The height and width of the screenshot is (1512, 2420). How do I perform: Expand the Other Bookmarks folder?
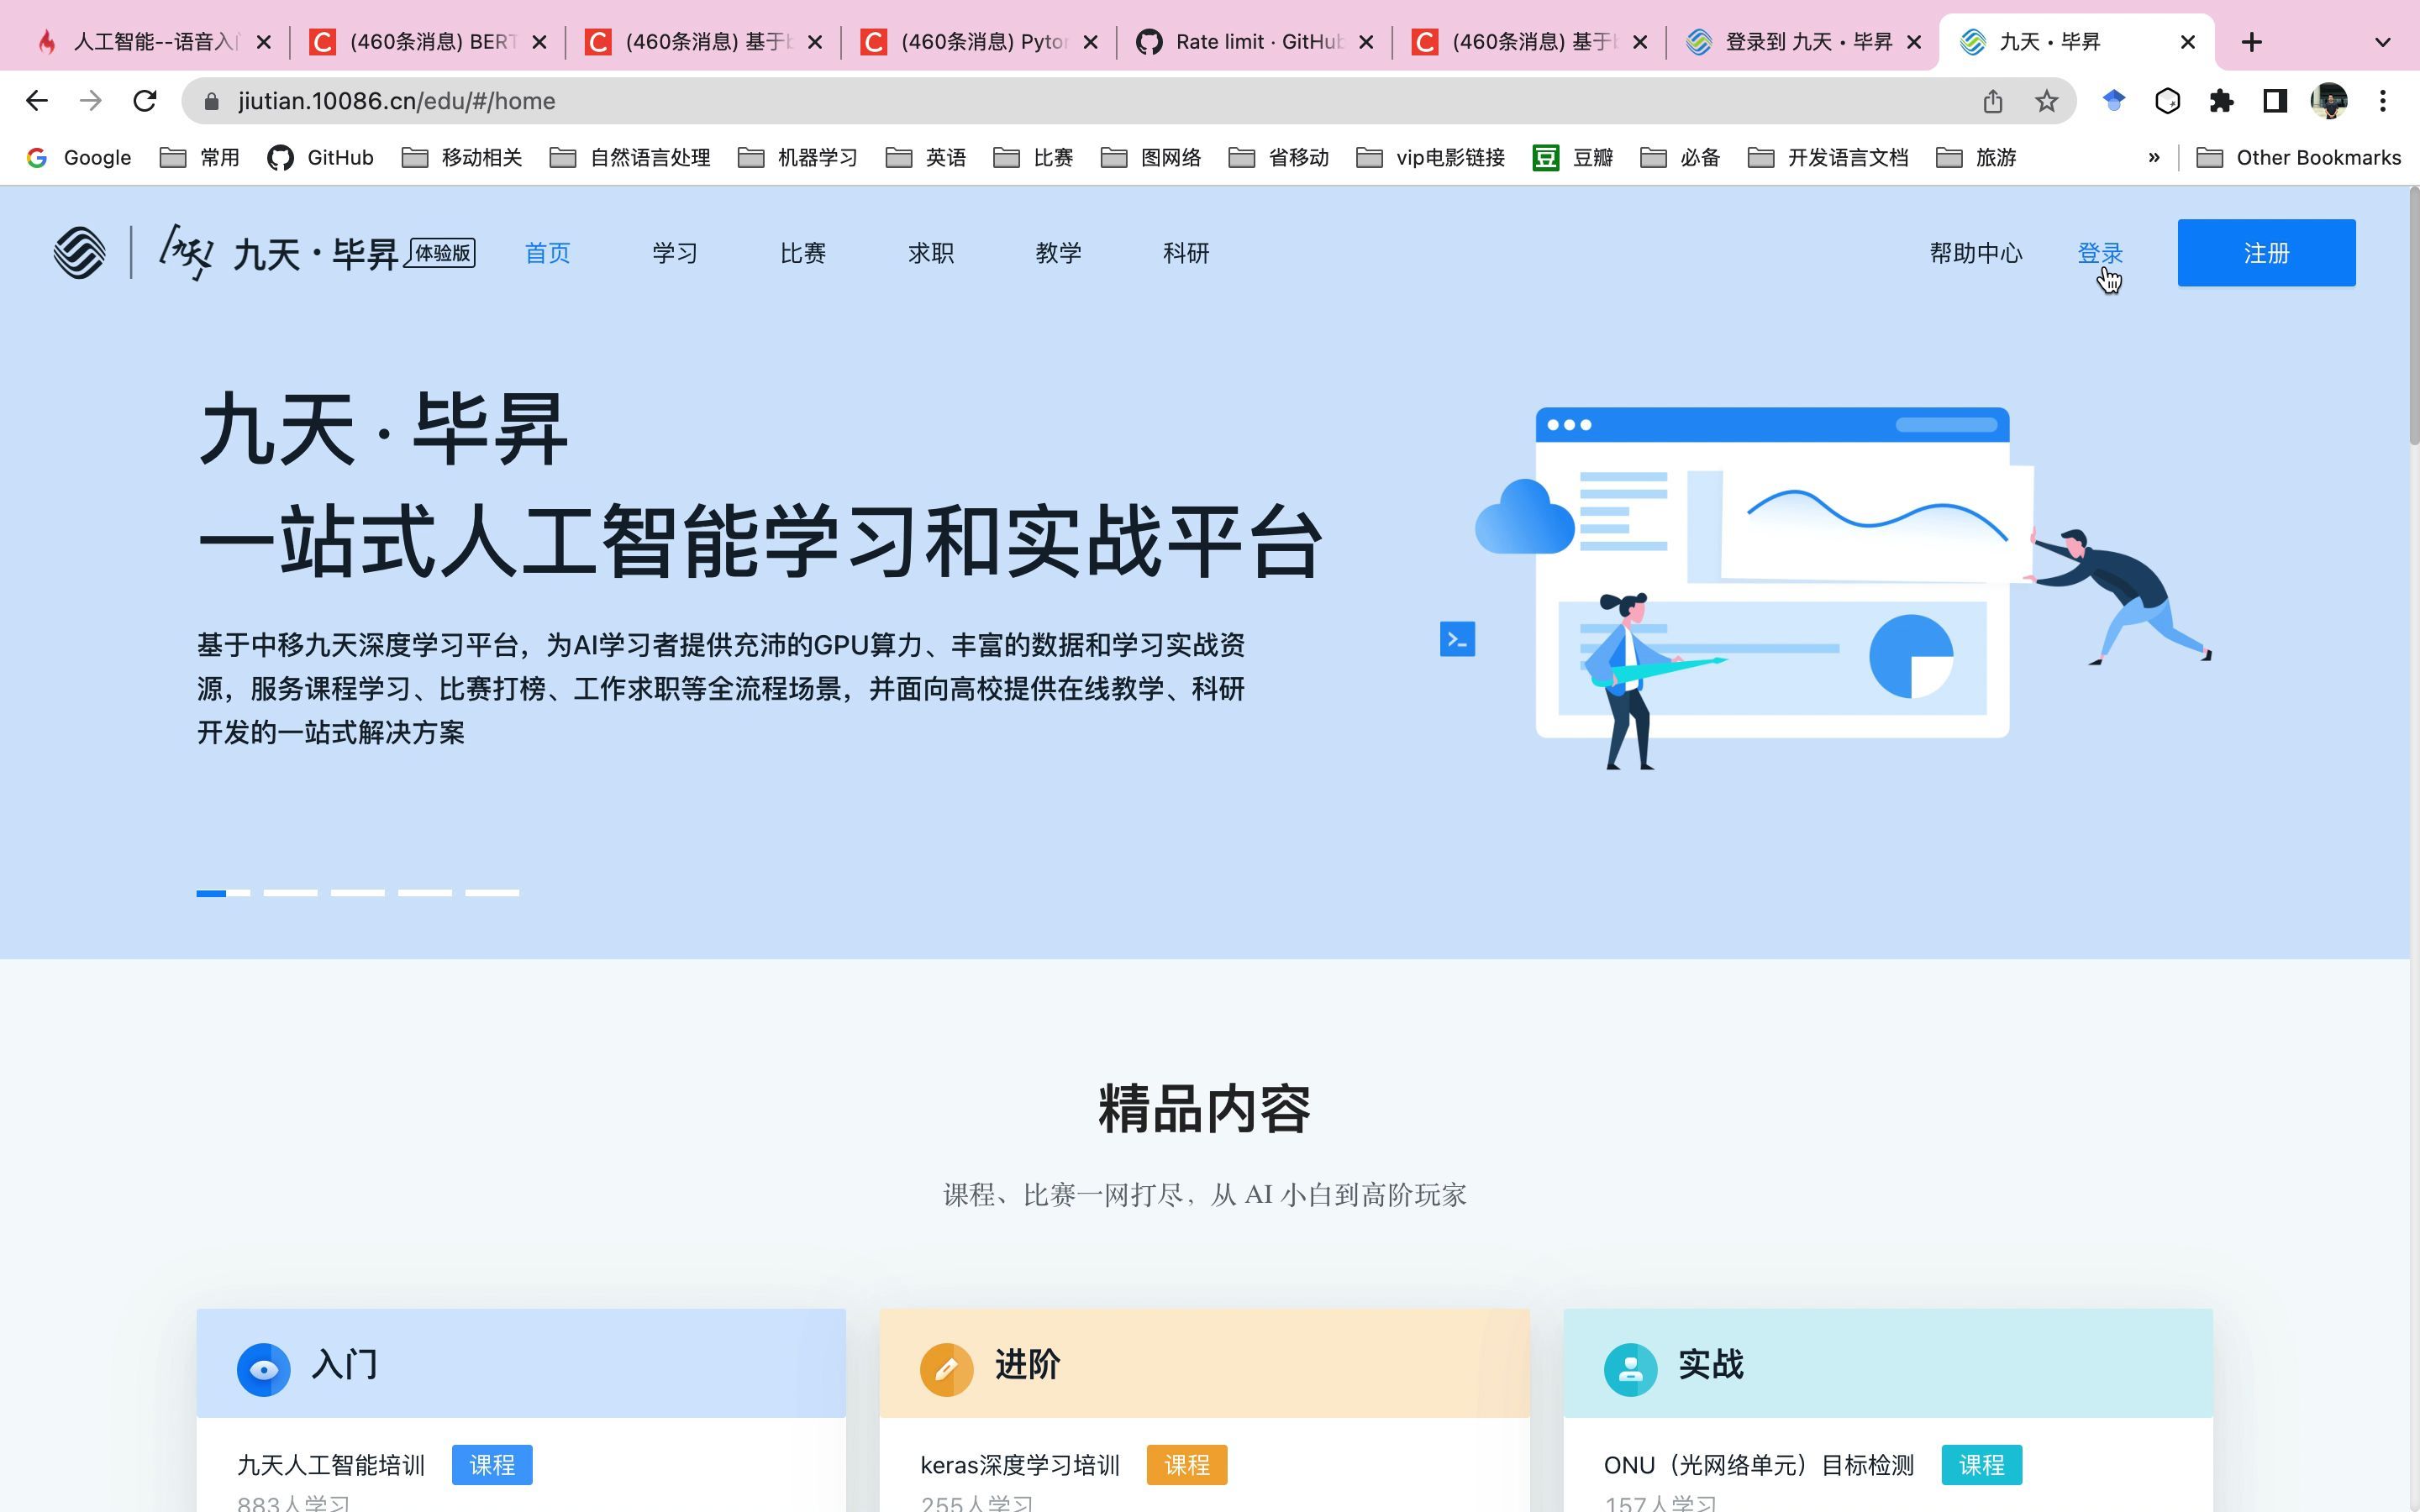tap(2299, 157)
